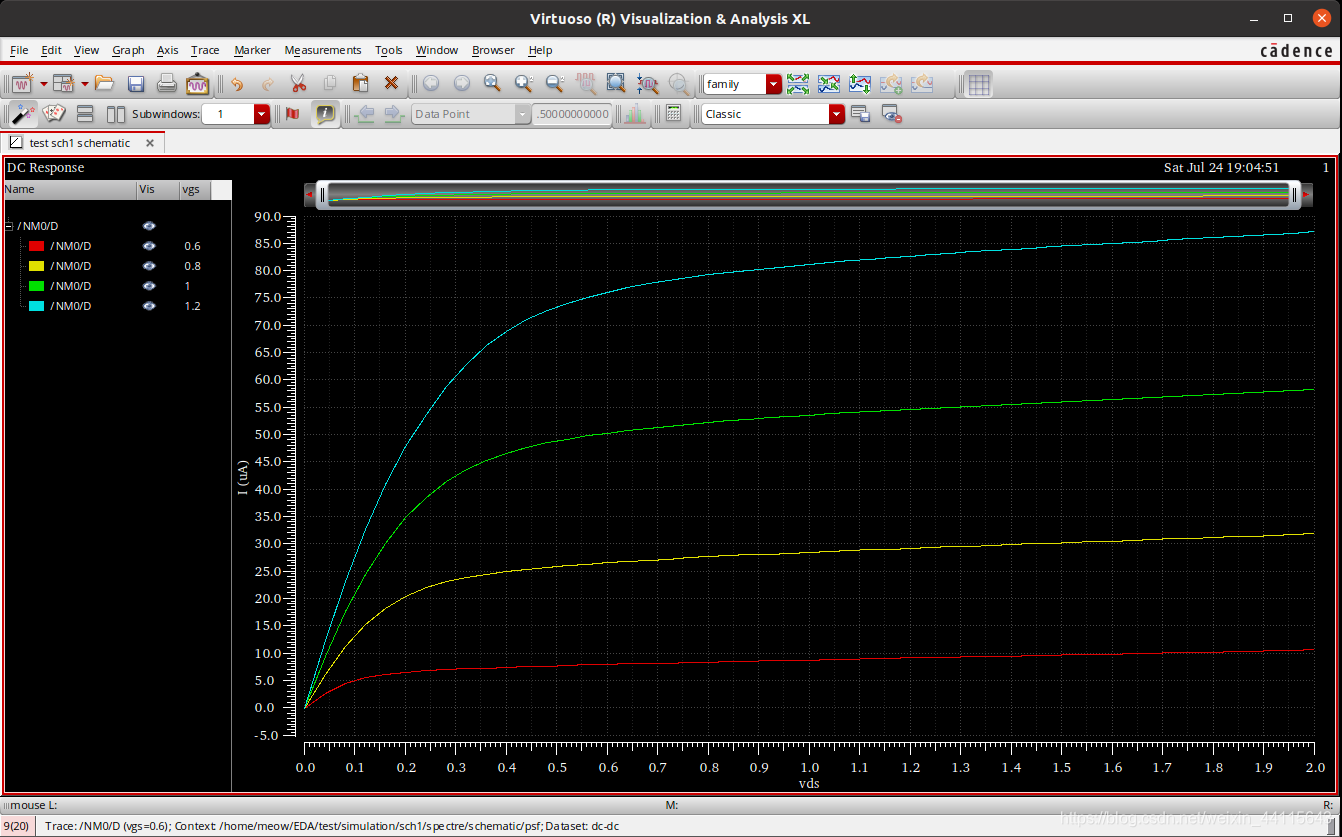The height and width of the screenshot is (837, 1342).
Task: Click the save workspace icon
Action: (860, 114)
